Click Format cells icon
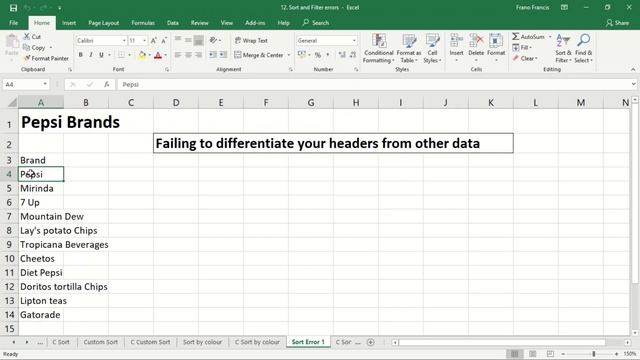The height and width of the screenshot is (360, 640). pyautogui.click(x=496, y=41)
